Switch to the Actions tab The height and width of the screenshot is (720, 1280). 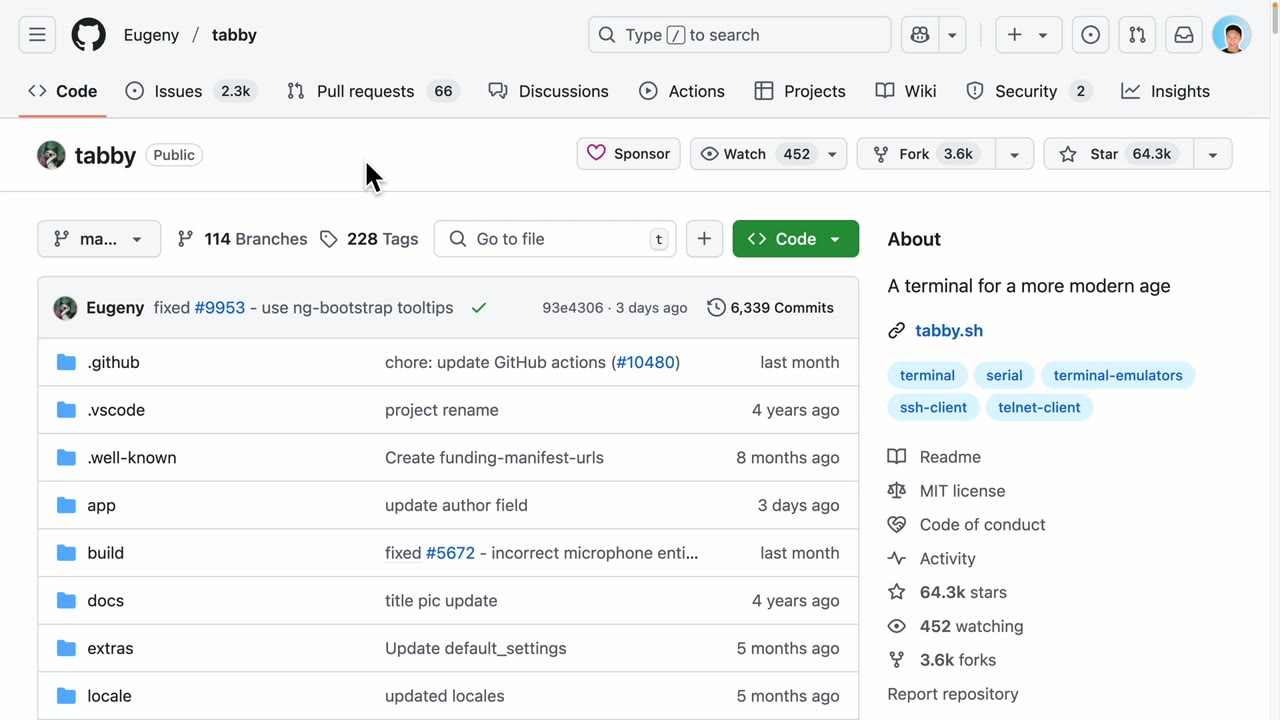(682, 91)
